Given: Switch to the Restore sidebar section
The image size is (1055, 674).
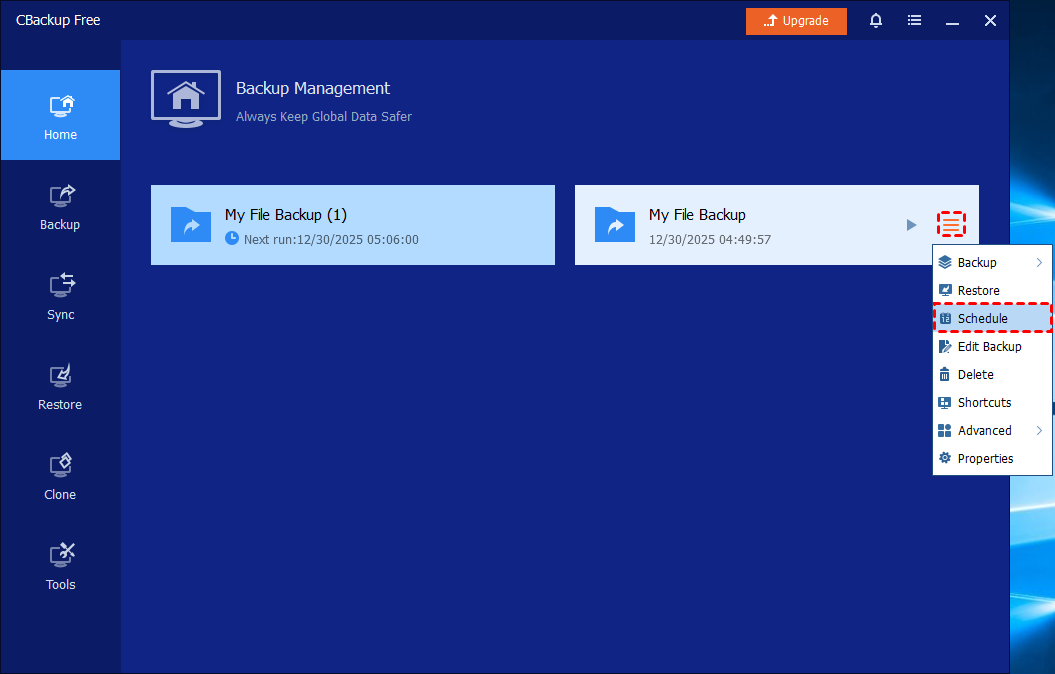Looking at the screenshot, I should coord(60,386).
